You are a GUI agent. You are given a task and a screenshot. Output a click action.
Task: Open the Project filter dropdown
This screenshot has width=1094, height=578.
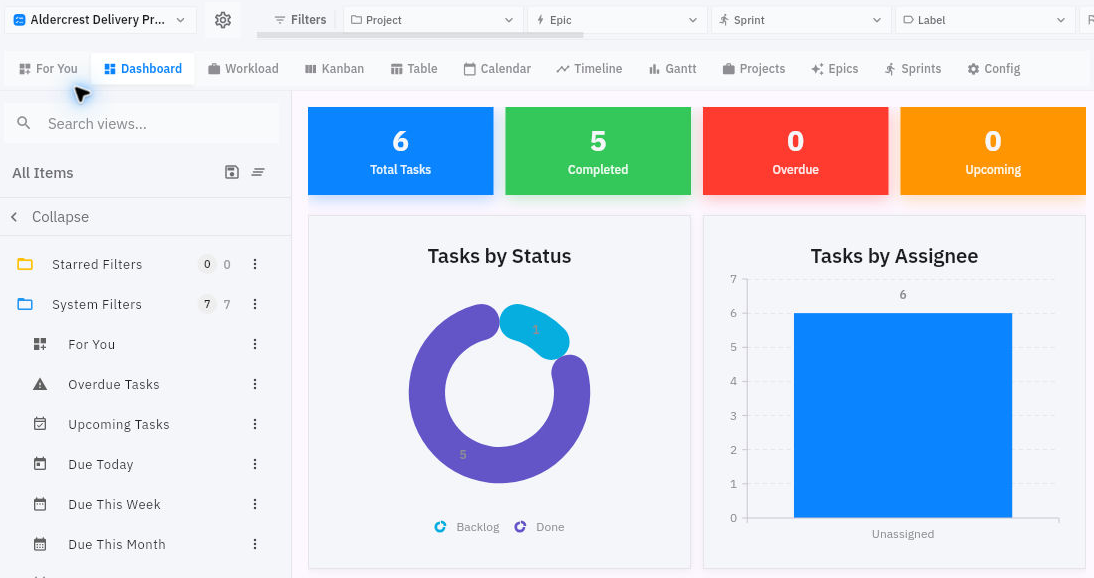pyautogui.click(x=433, y=20)
